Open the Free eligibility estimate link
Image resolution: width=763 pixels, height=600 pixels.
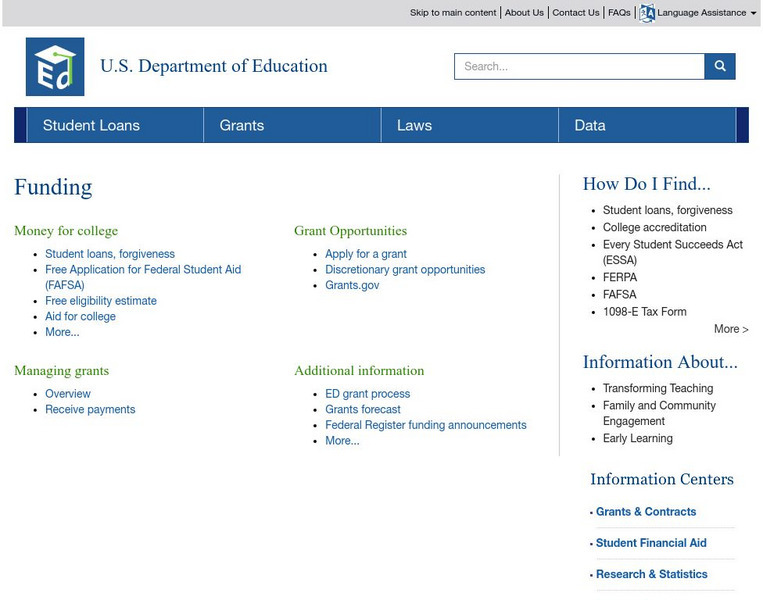point(101,301)
